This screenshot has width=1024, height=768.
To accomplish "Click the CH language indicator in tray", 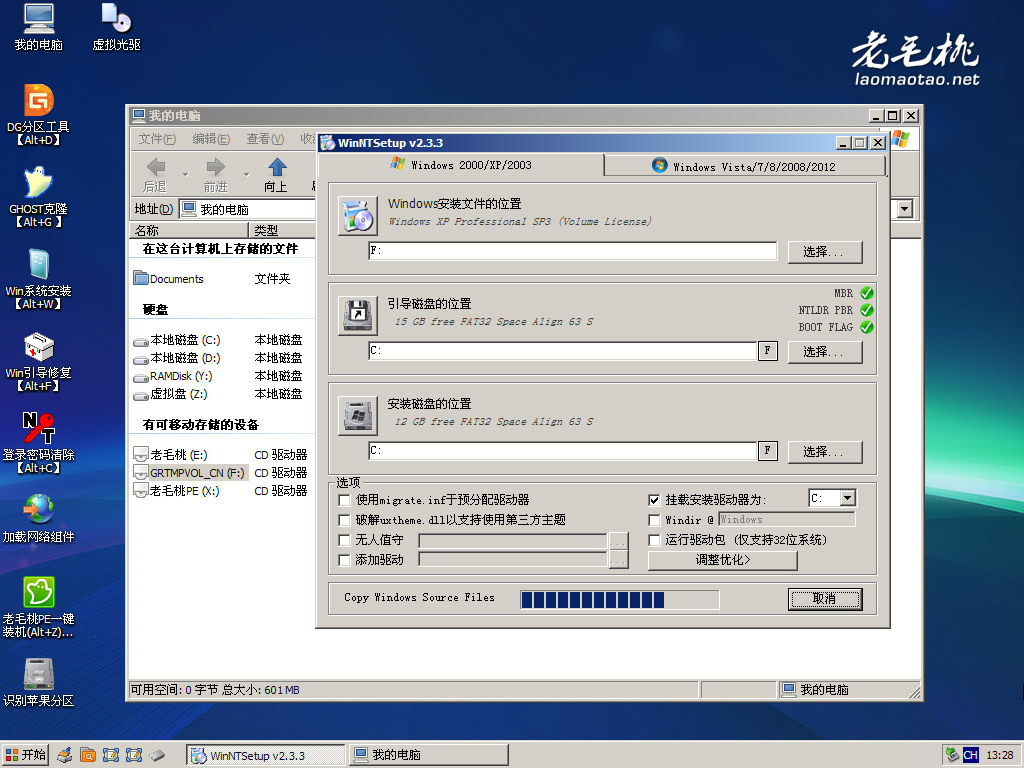I will pyautogui.click(x=970, y=756).
